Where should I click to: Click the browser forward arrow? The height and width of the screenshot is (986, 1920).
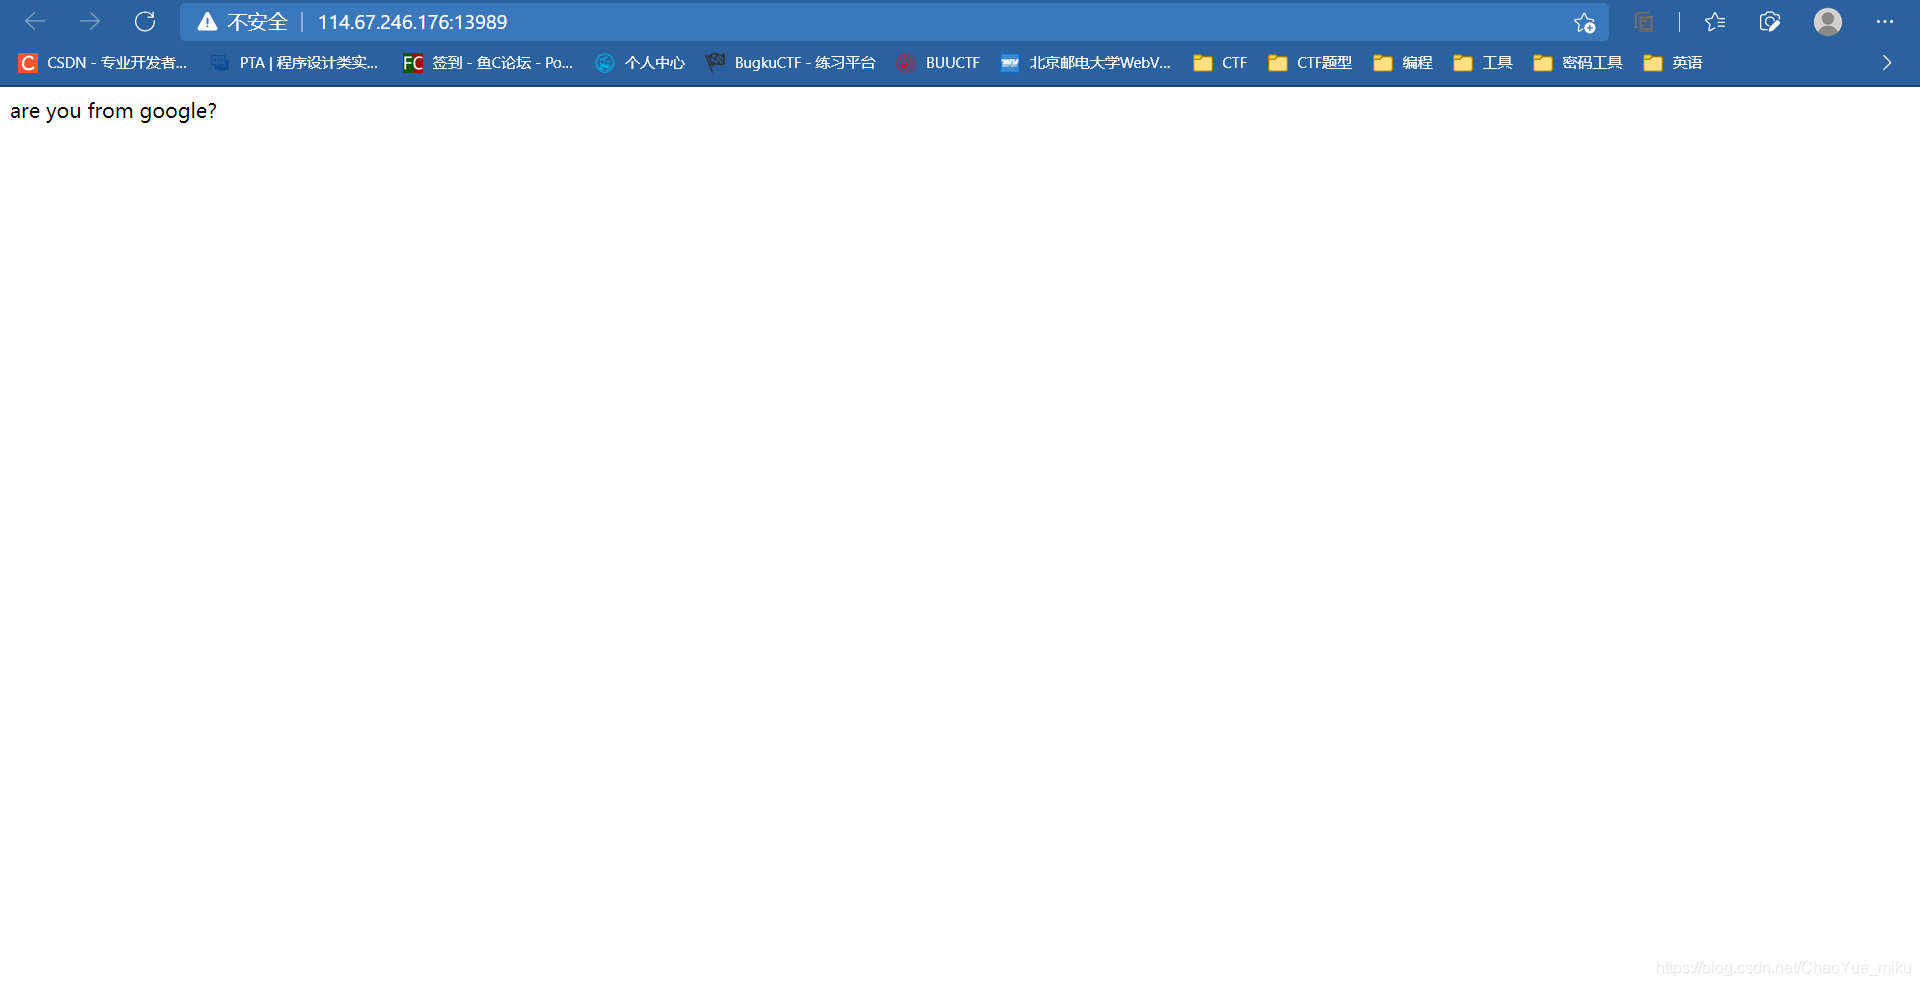[90, 21]
